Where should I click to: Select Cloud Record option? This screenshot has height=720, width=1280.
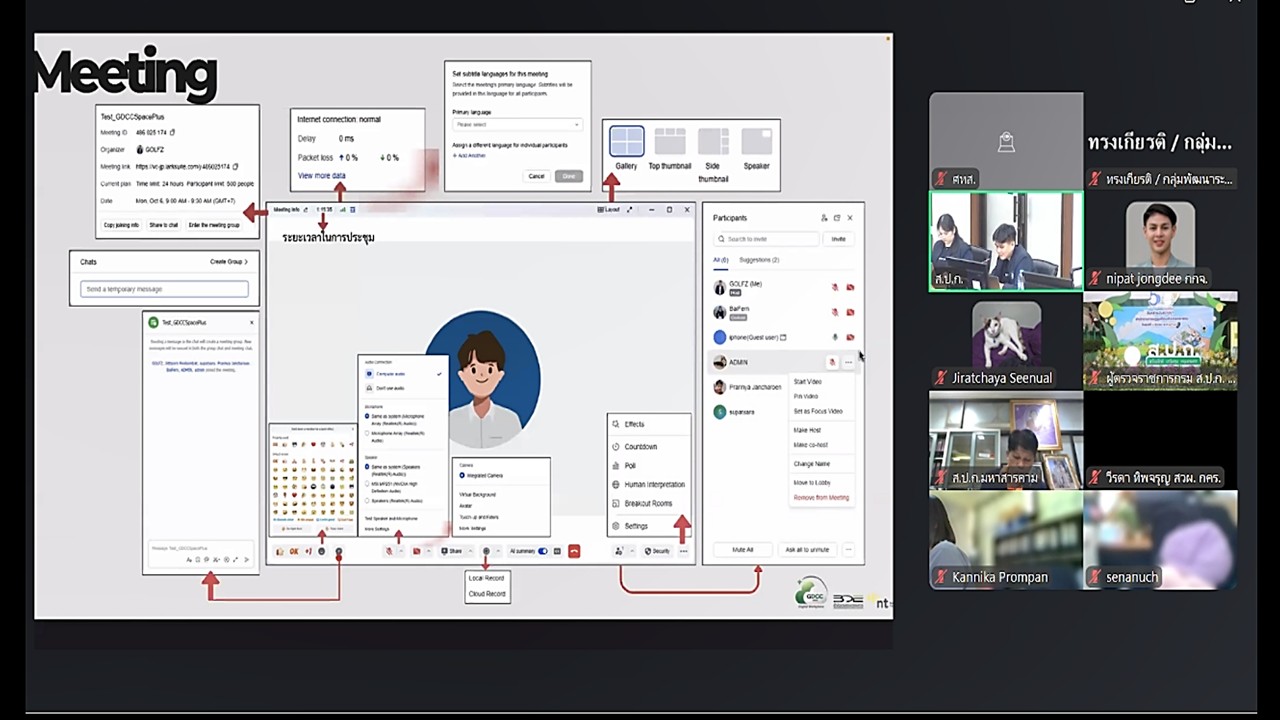(487, 594)
